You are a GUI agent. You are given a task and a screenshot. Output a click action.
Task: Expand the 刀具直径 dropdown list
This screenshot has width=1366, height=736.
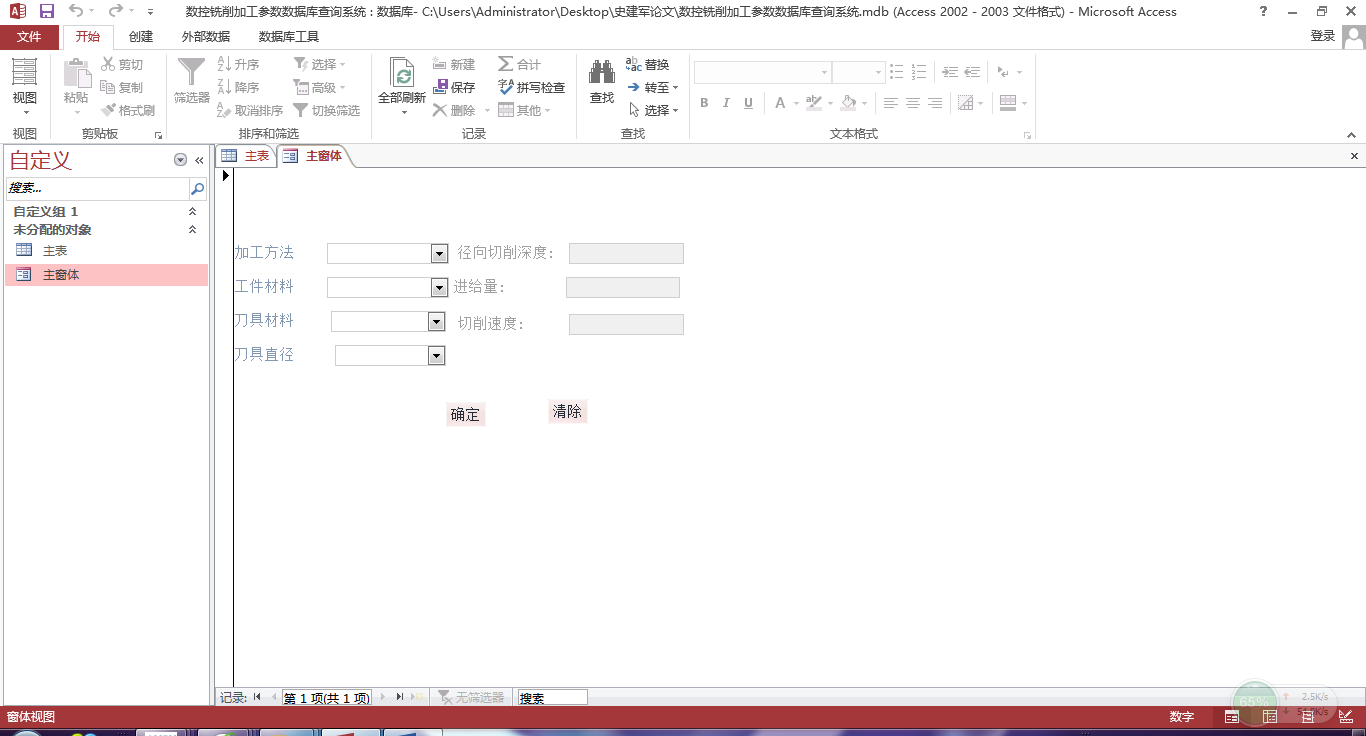(x=435, y=356)
